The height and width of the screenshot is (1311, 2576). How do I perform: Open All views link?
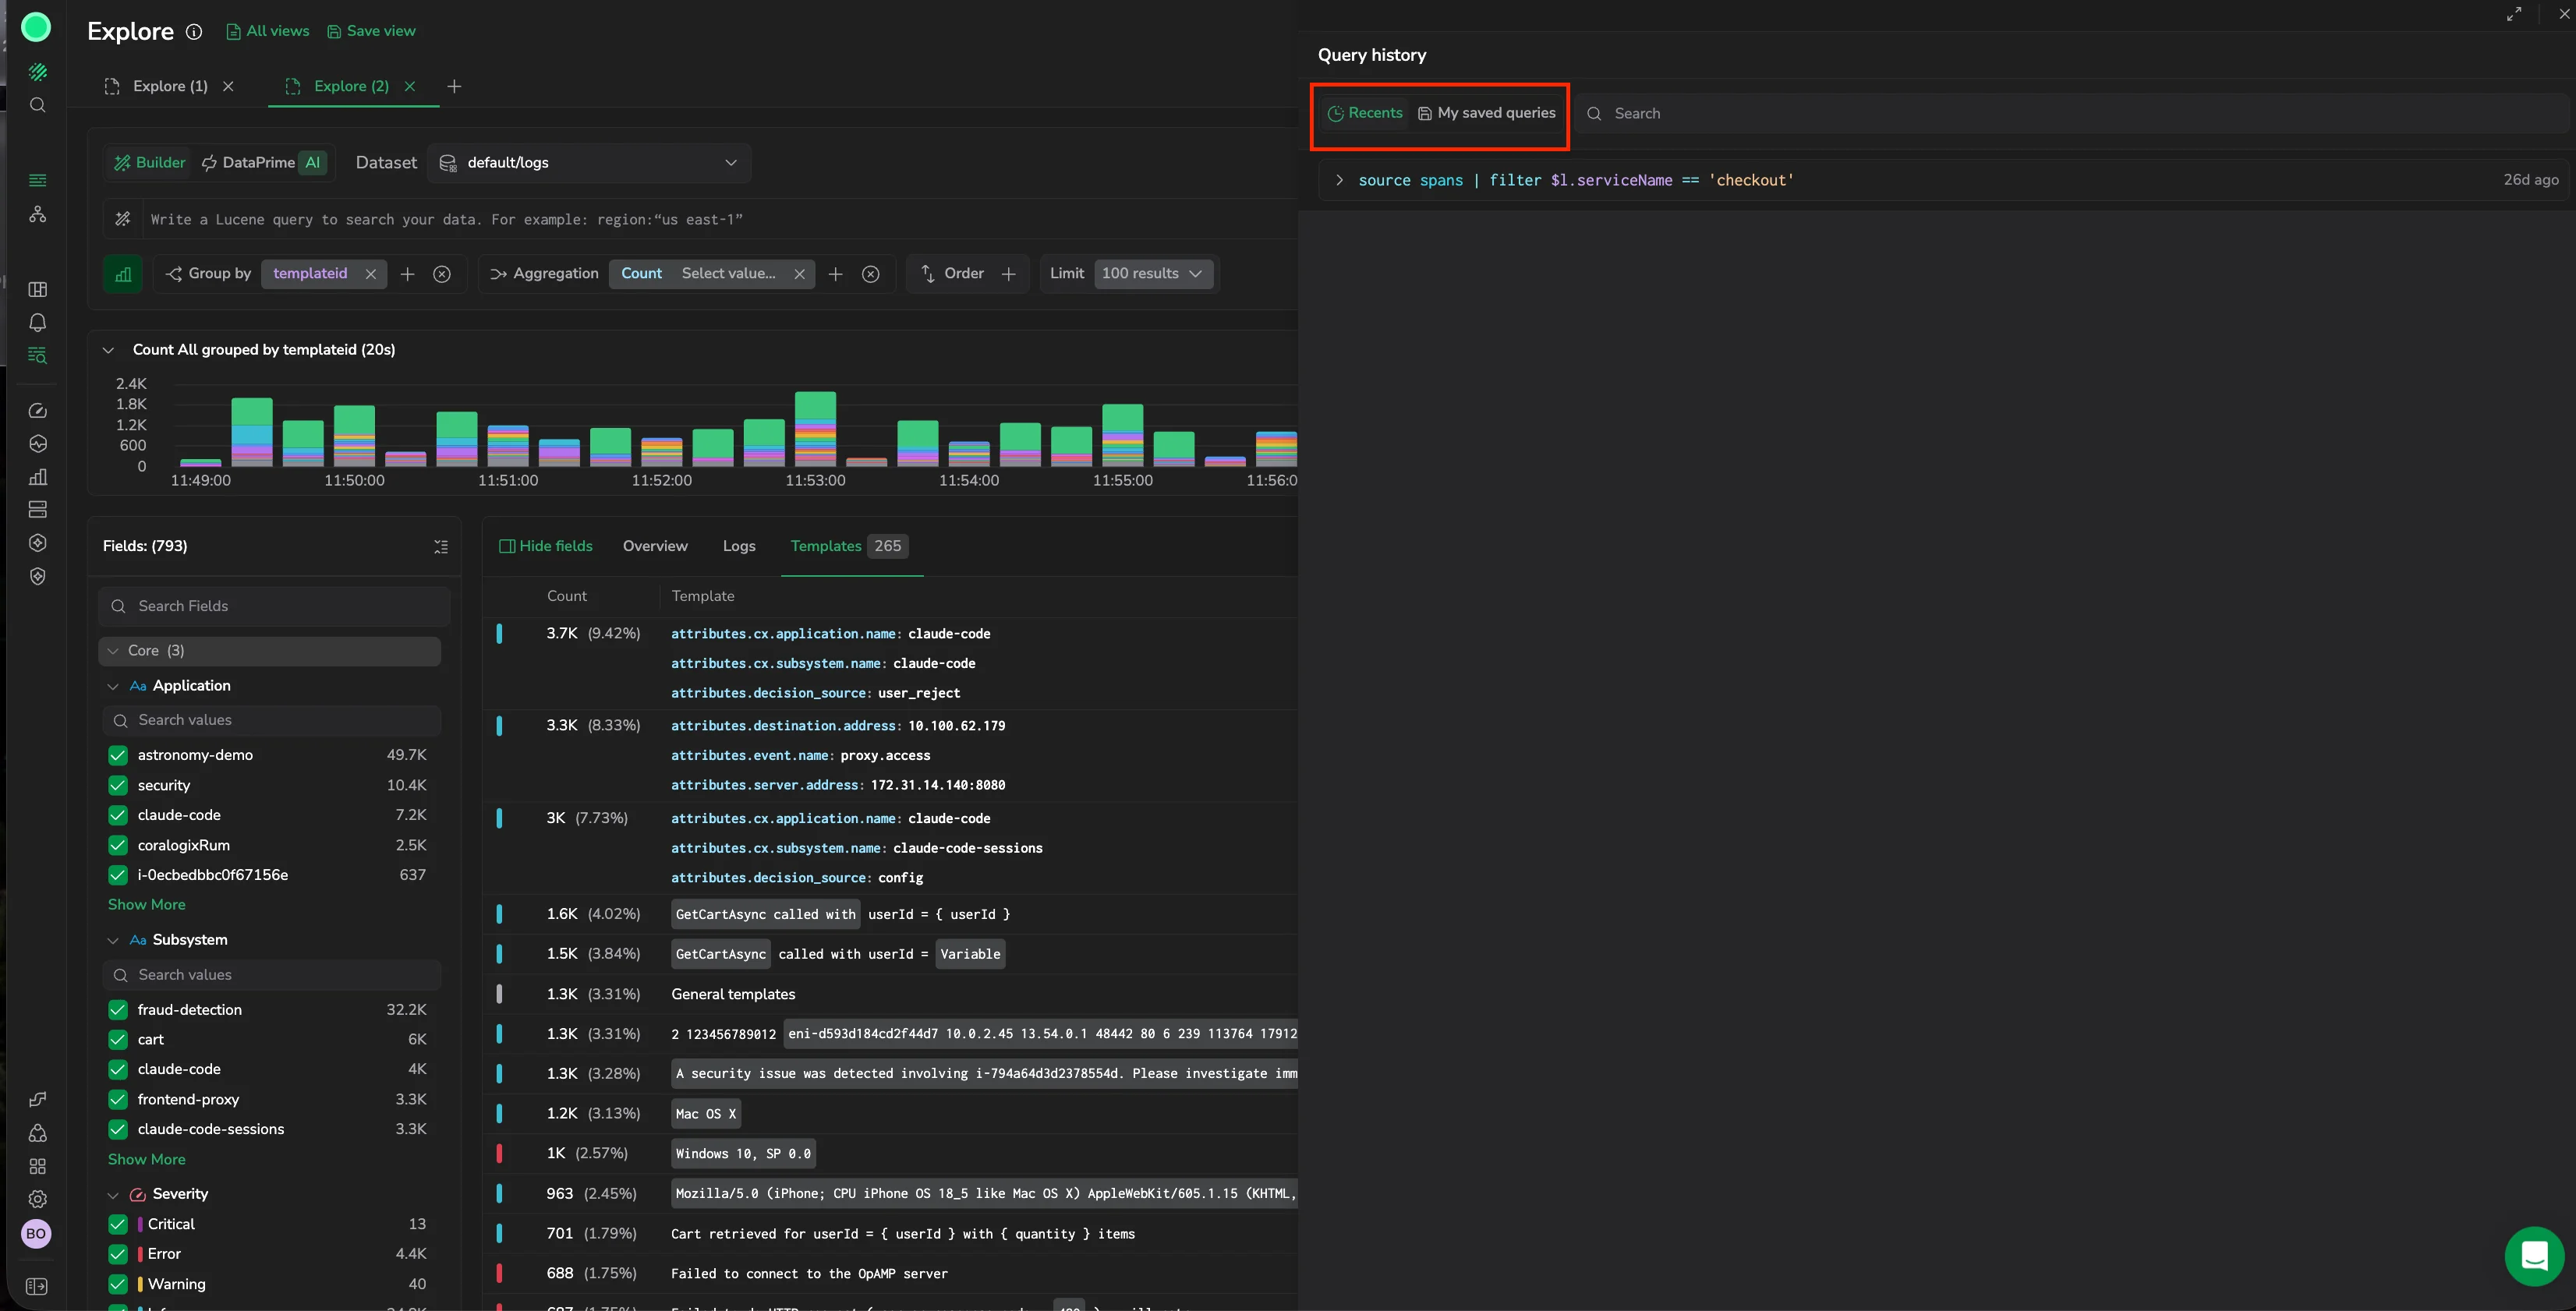pos(268,31)
